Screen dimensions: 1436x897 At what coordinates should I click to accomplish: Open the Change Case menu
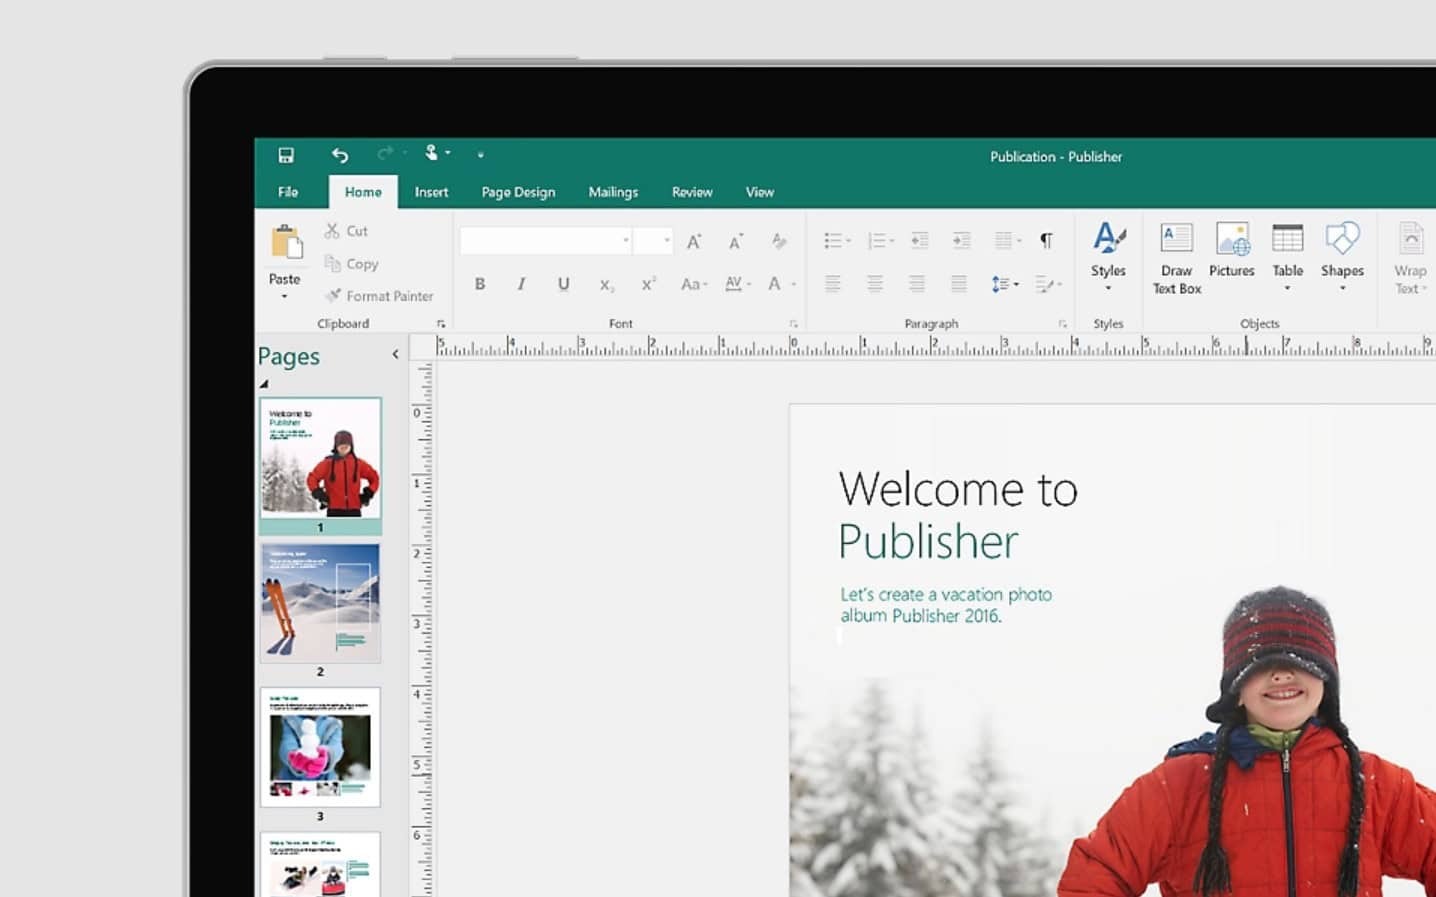tap(694, 284)
